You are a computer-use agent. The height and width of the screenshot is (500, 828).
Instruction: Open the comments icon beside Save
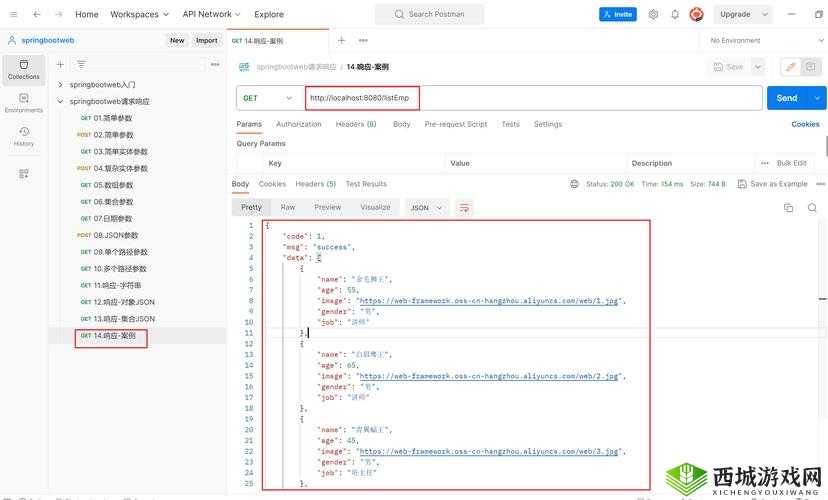click(x=813, y=67)
